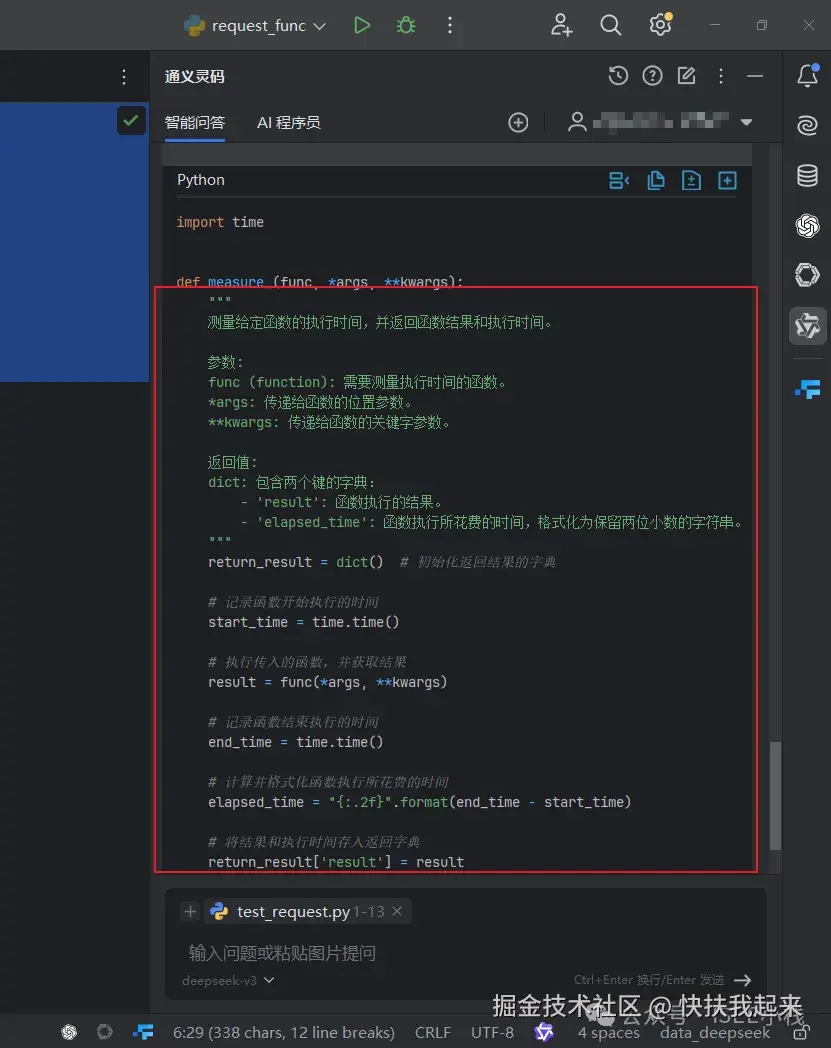Open Search Everywhere with the magnifier

point(610,25)
